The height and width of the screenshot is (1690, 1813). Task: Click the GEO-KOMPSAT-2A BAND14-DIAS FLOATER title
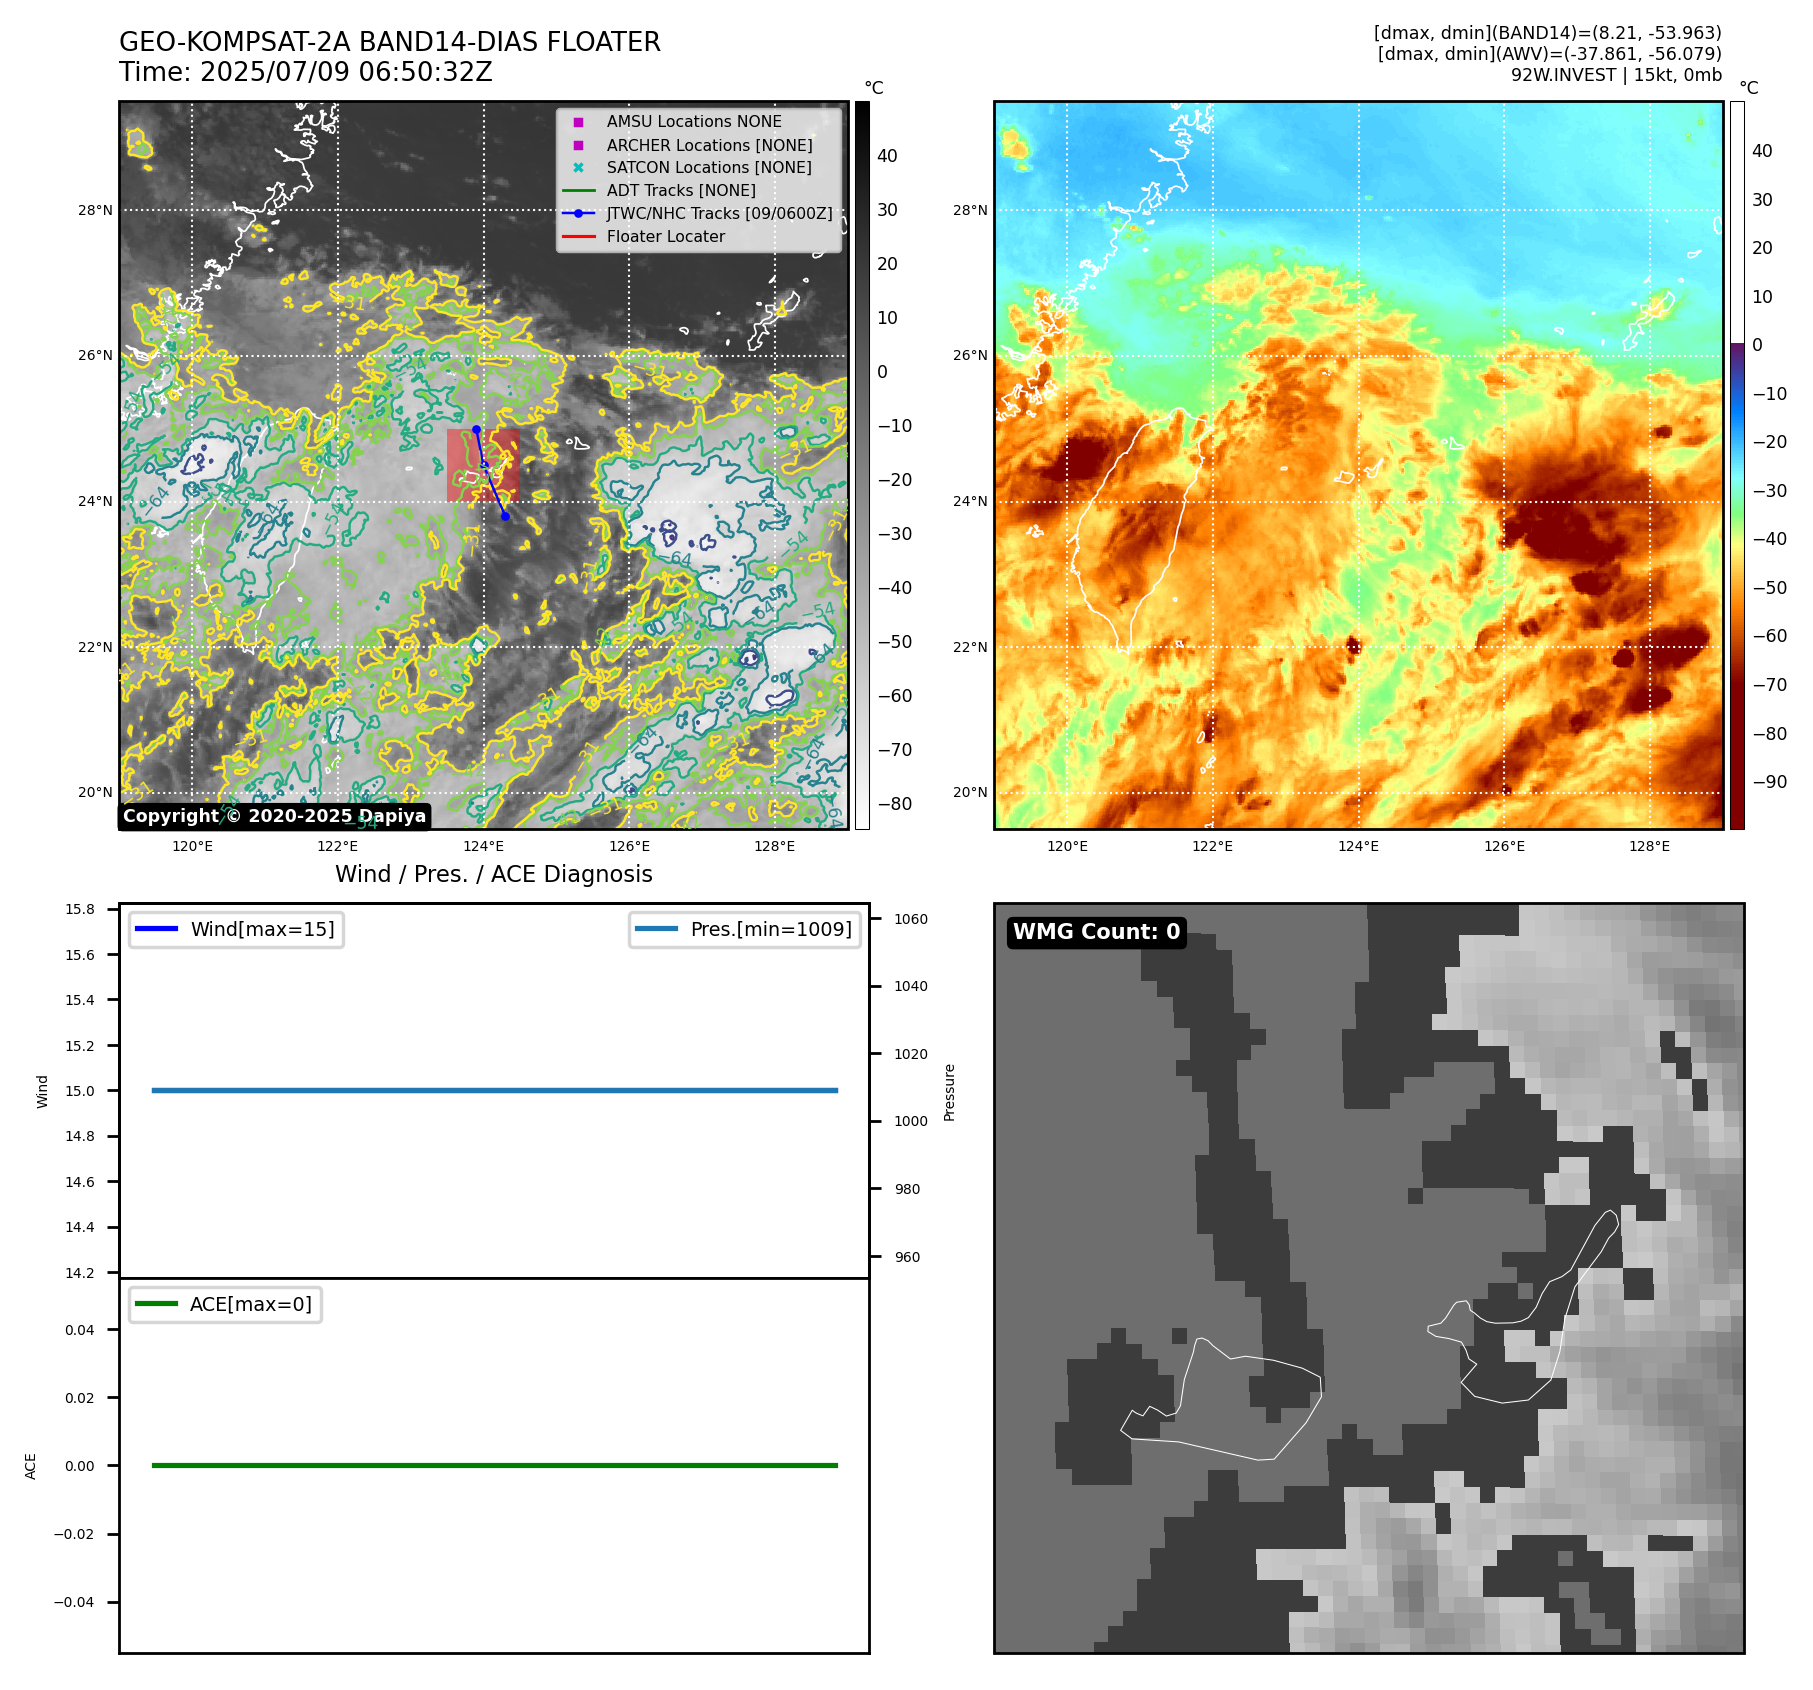pyautogui.click(x=390, y=42)
